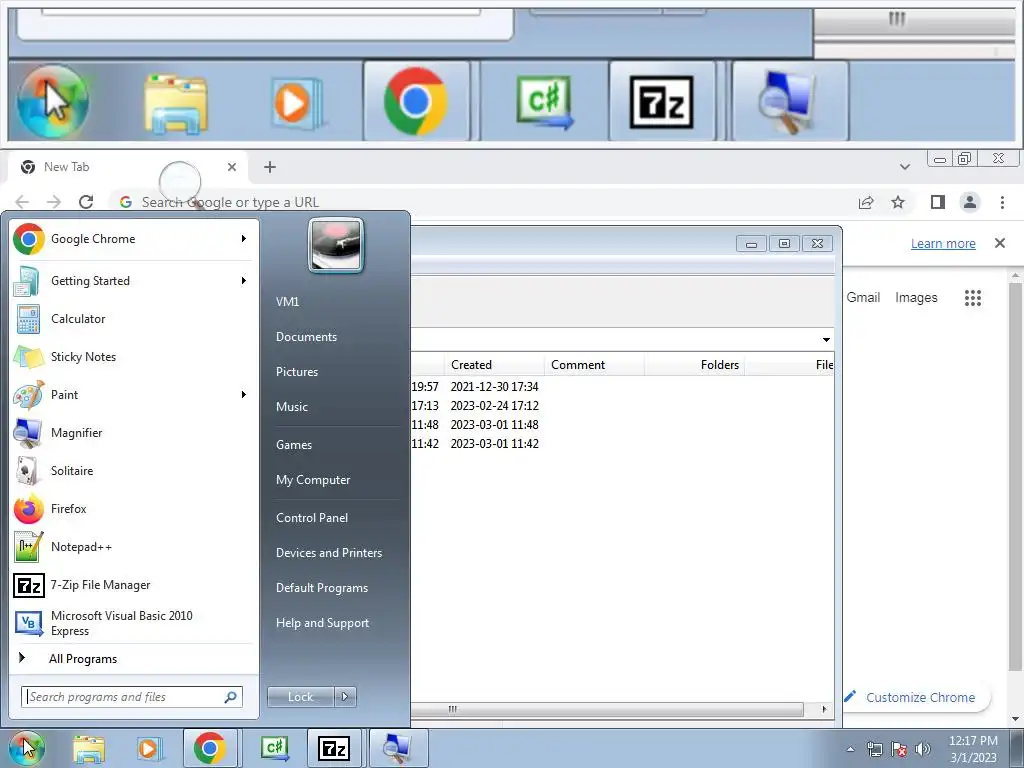Open Chrome's tab search chevron
The width and height of the screenshot is (1024, 768).
point(904,167)
